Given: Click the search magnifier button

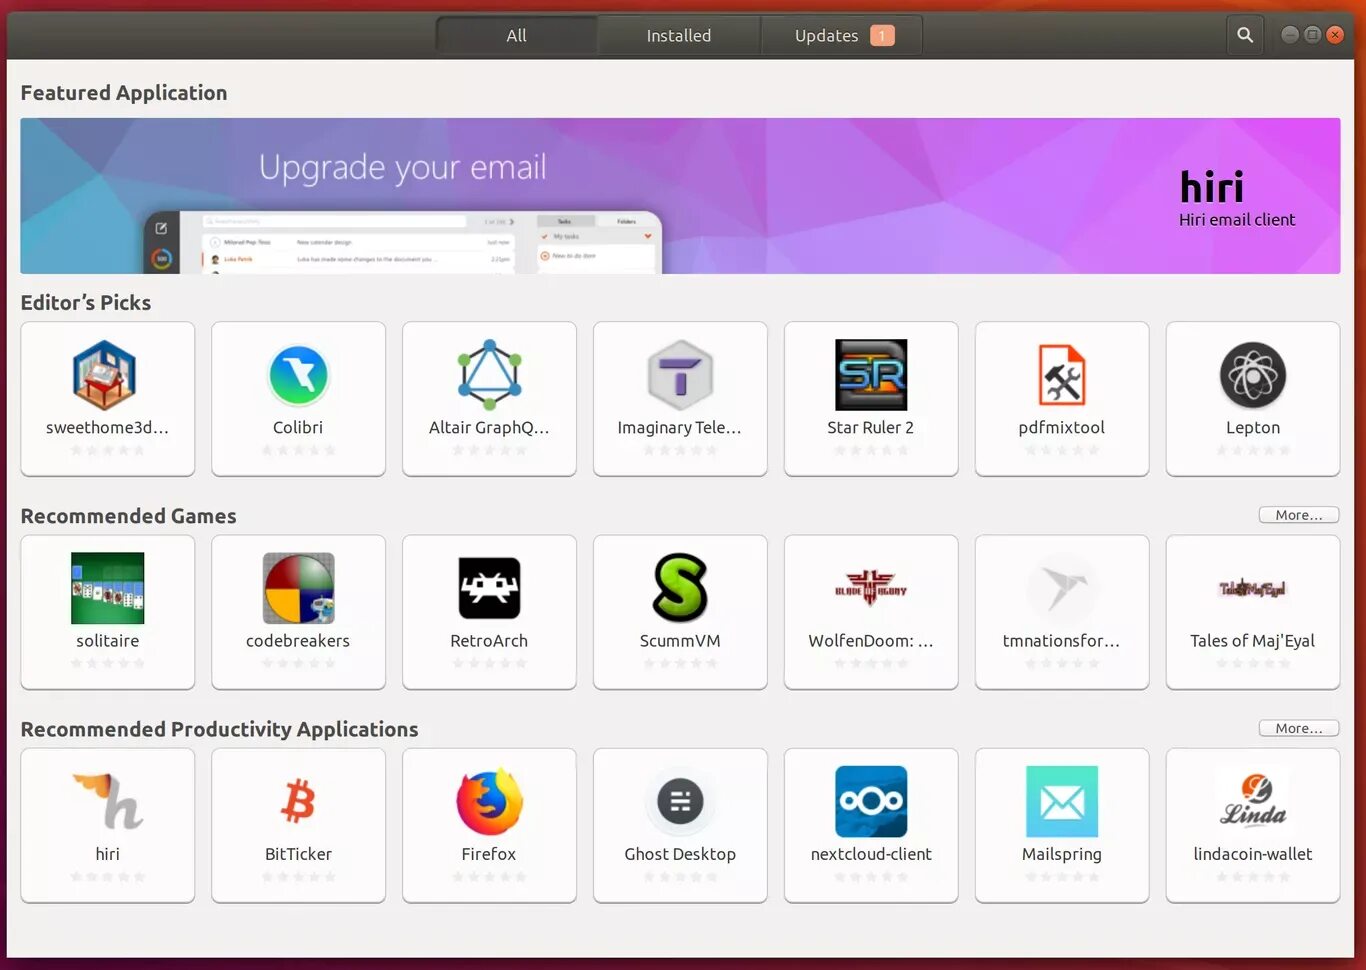Looking at the screenshot, I should [1245, 35].
